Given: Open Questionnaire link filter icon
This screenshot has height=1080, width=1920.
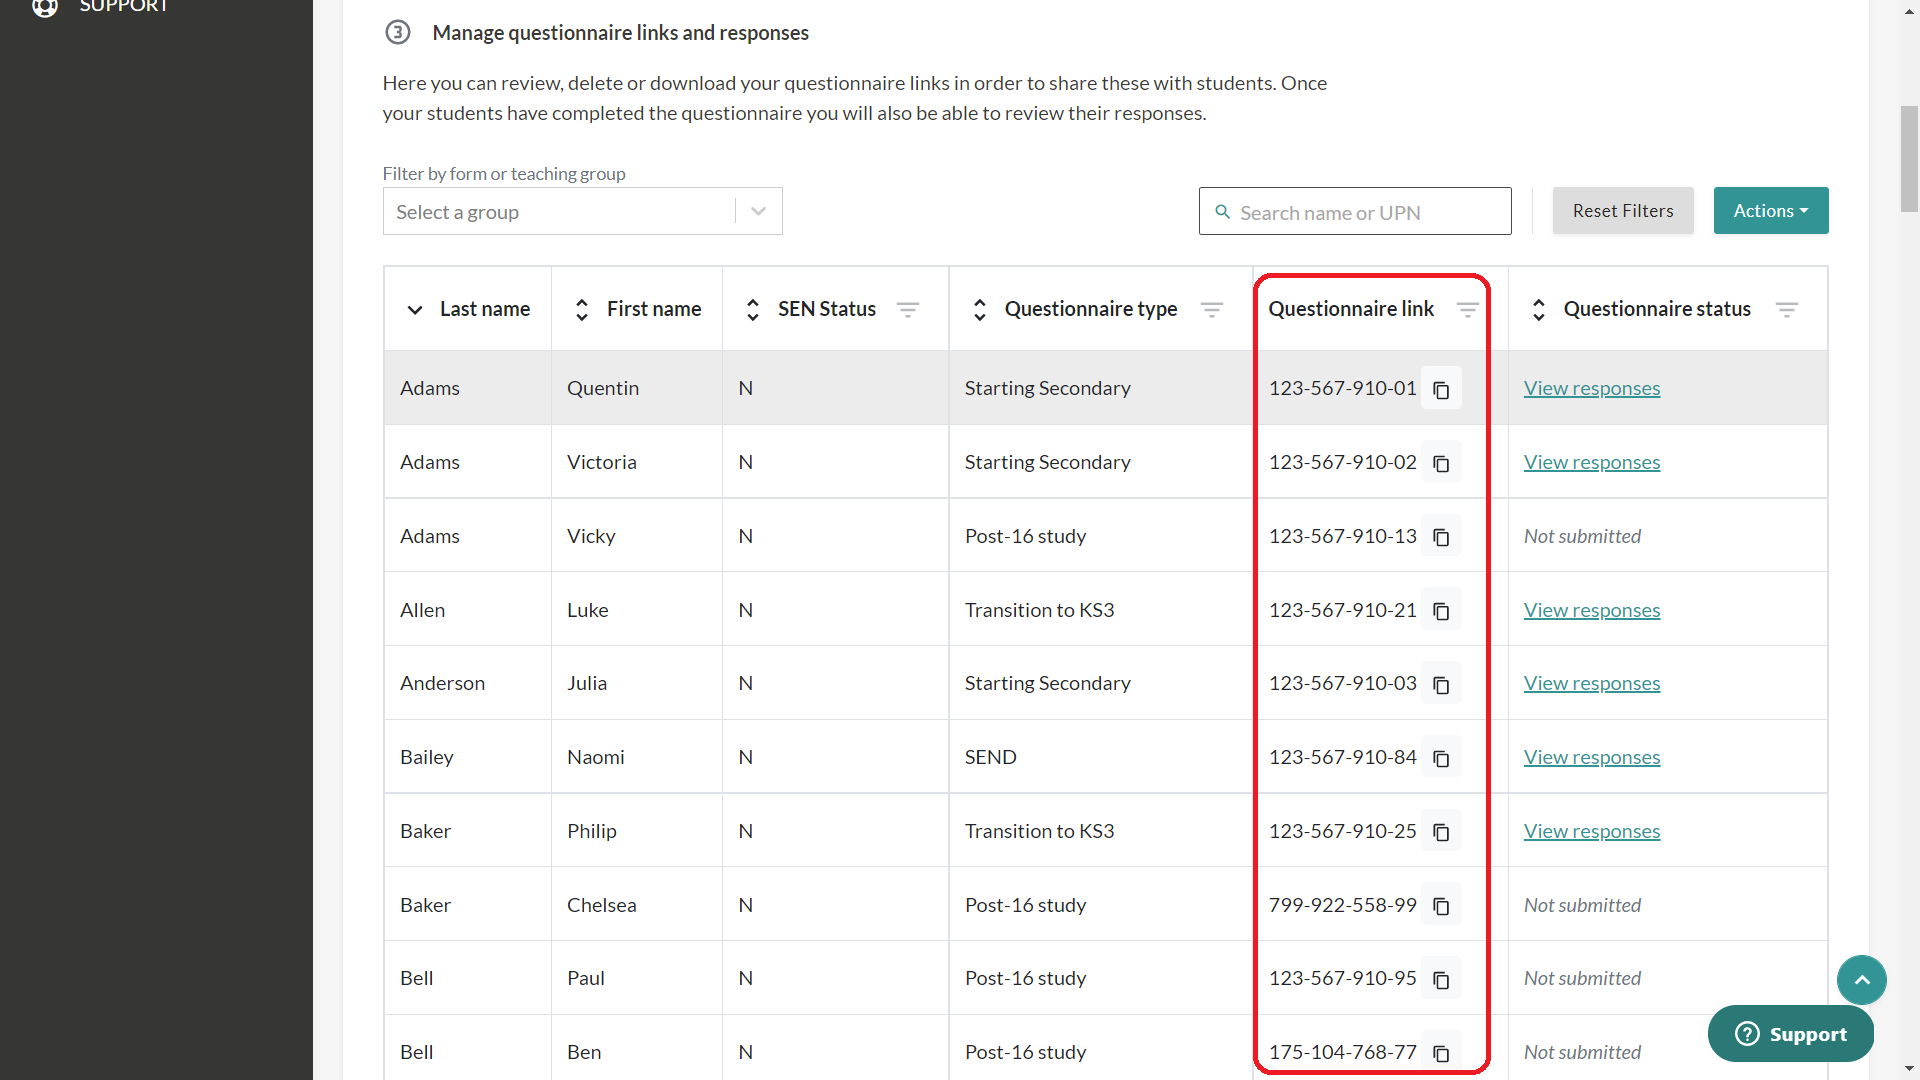Looking at the screenshot, I should (1467, 310).
